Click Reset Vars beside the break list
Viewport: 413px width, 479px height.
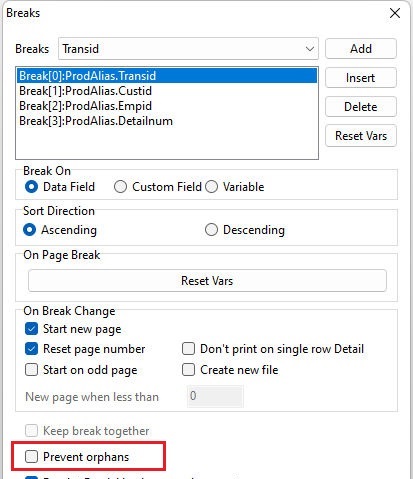(x=361, y=136)
